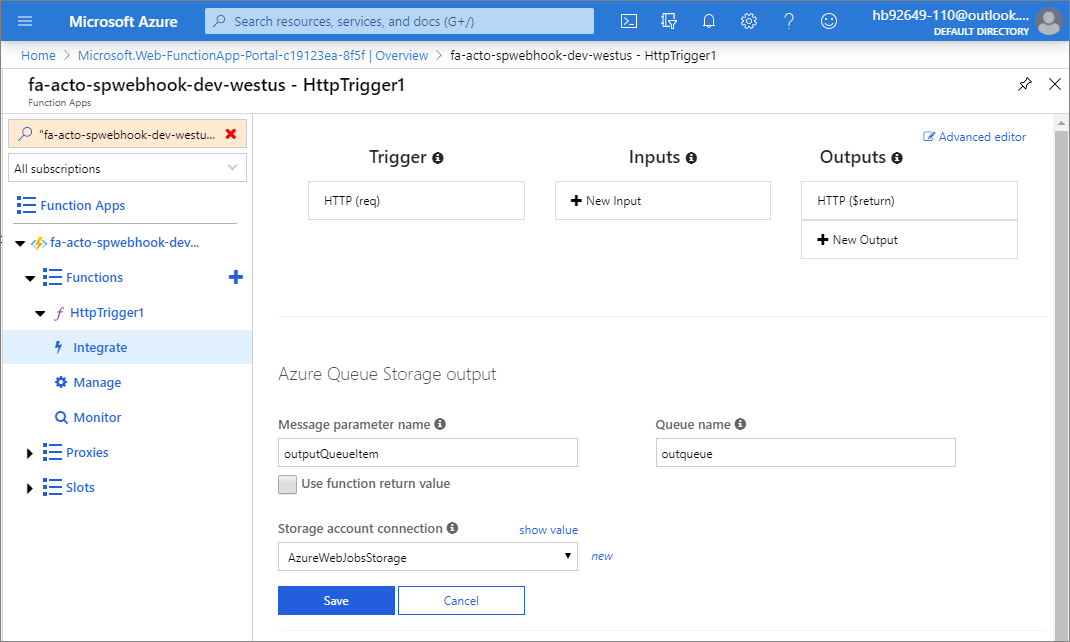
Task: Select the HTTP (req) trigger
Action: [x=416, y=201]
